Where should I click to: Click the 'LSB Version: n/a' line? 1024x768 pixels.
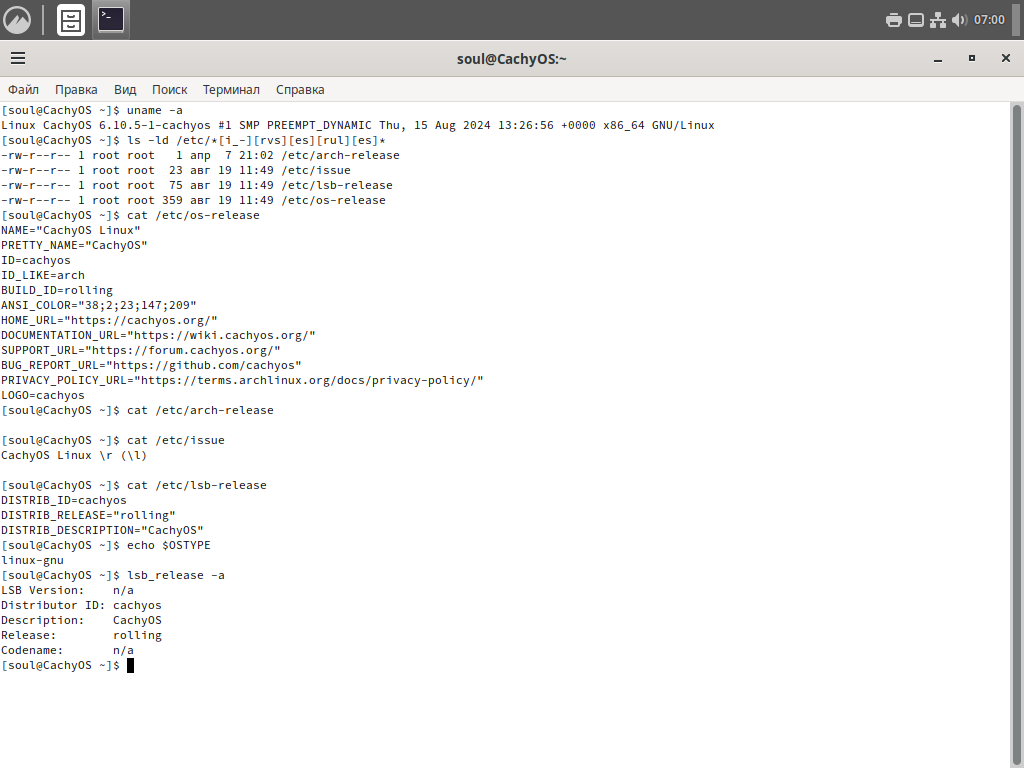[x=67, y=591]
